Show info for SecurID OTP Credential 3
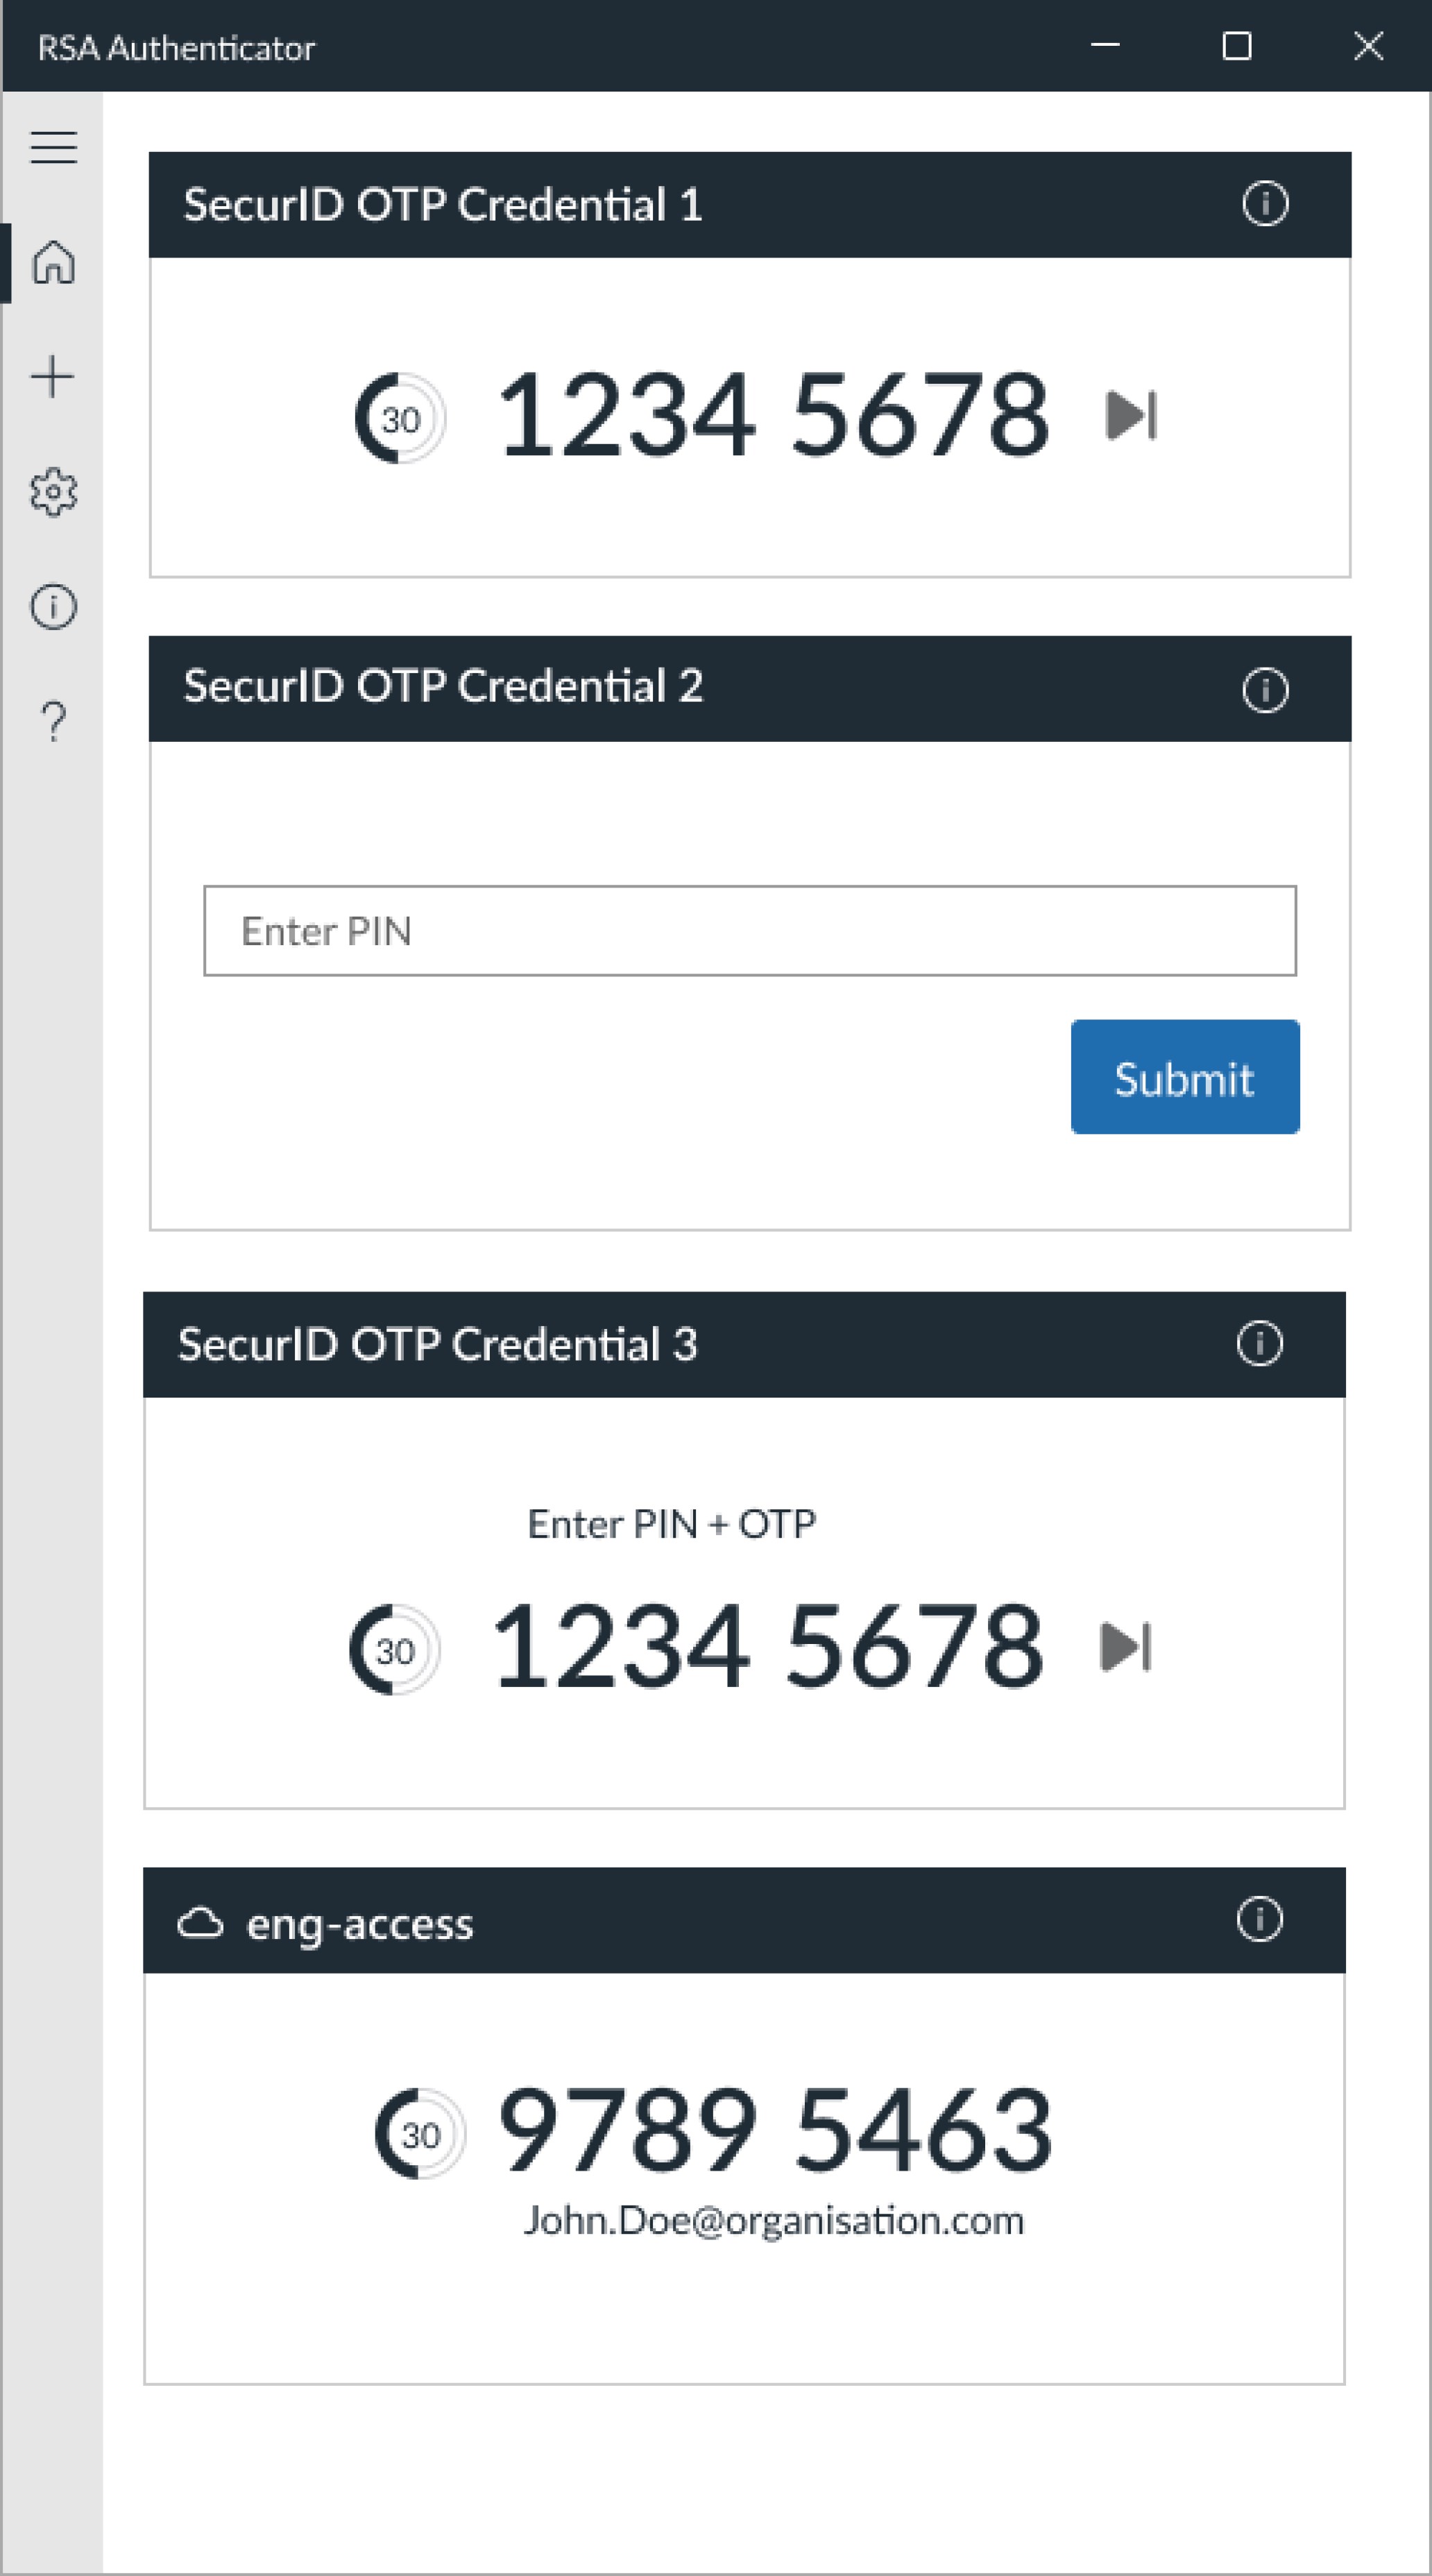This screenshot has height=2576, width=1432. pyautogui.click(x=1259, y=1343)
